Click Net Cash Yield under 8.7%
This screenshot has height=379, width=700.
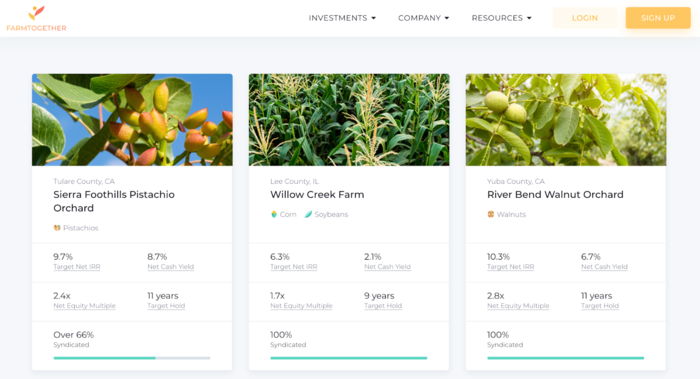[x=171, y=267]
